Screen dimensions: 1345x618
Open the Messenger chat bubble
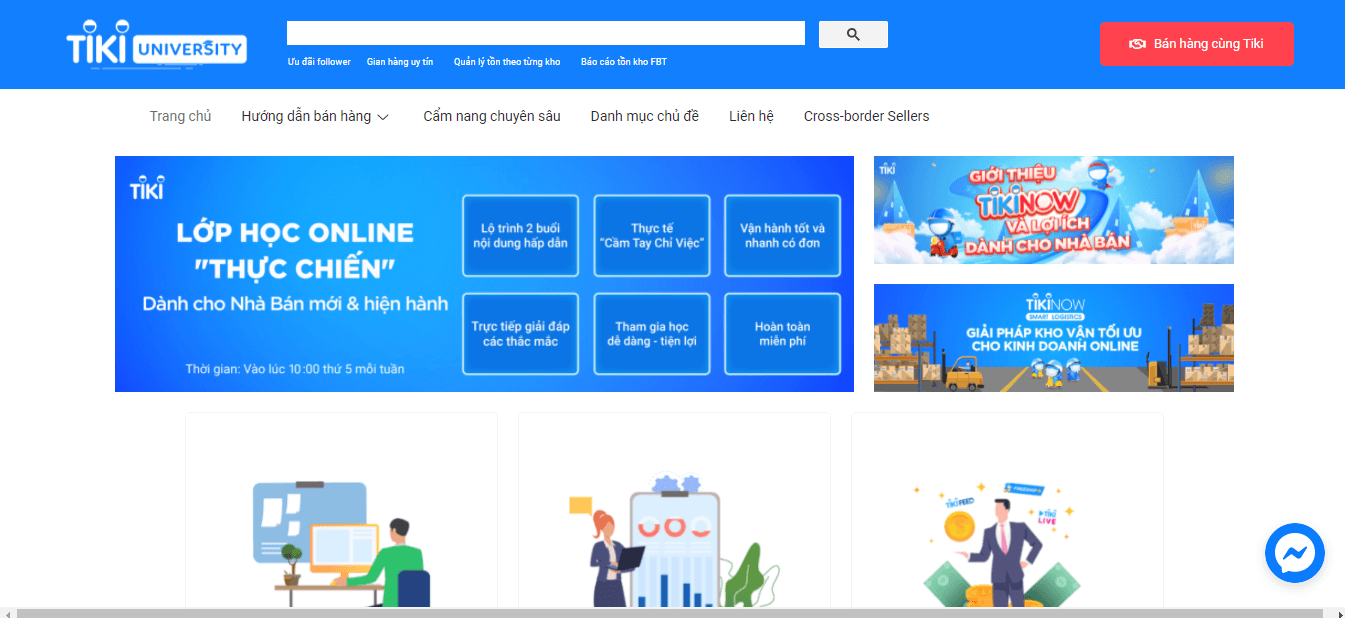pos(1294,553)
